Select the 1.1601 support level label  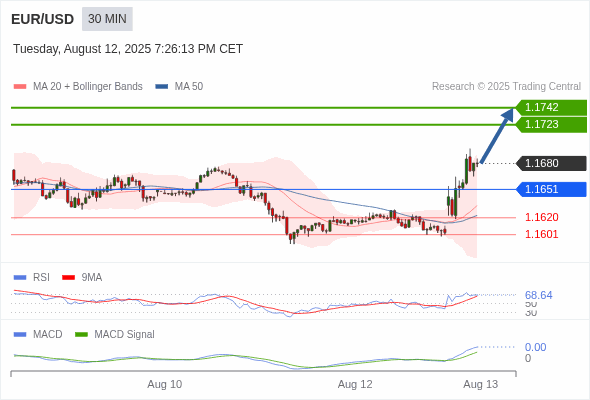coord(542,234)
